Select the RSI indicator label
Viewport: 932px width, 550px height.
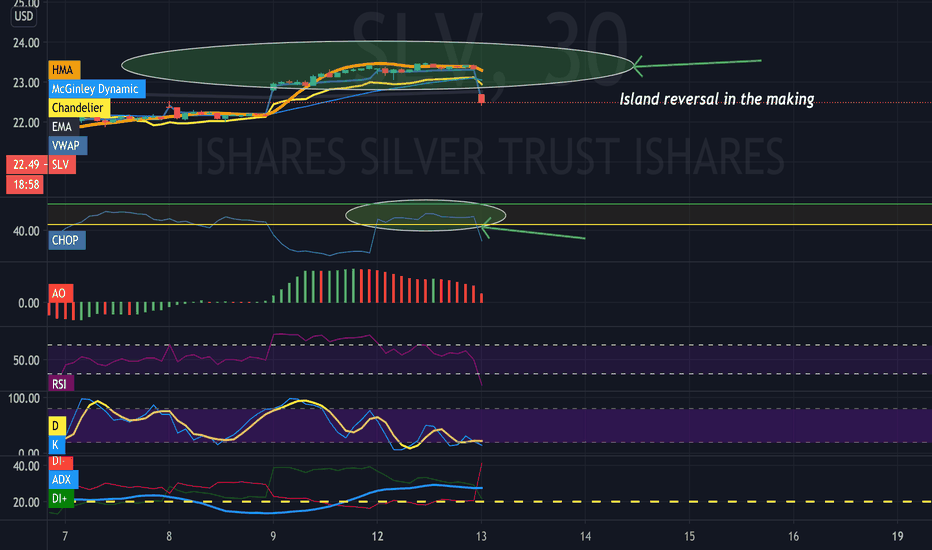click(61, 384)
